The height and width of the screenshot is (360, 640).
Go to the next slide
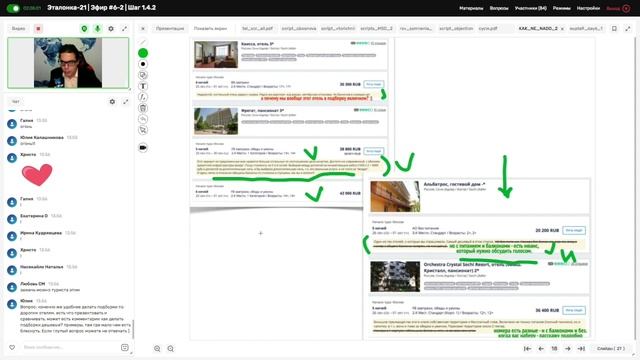(568, 349)
